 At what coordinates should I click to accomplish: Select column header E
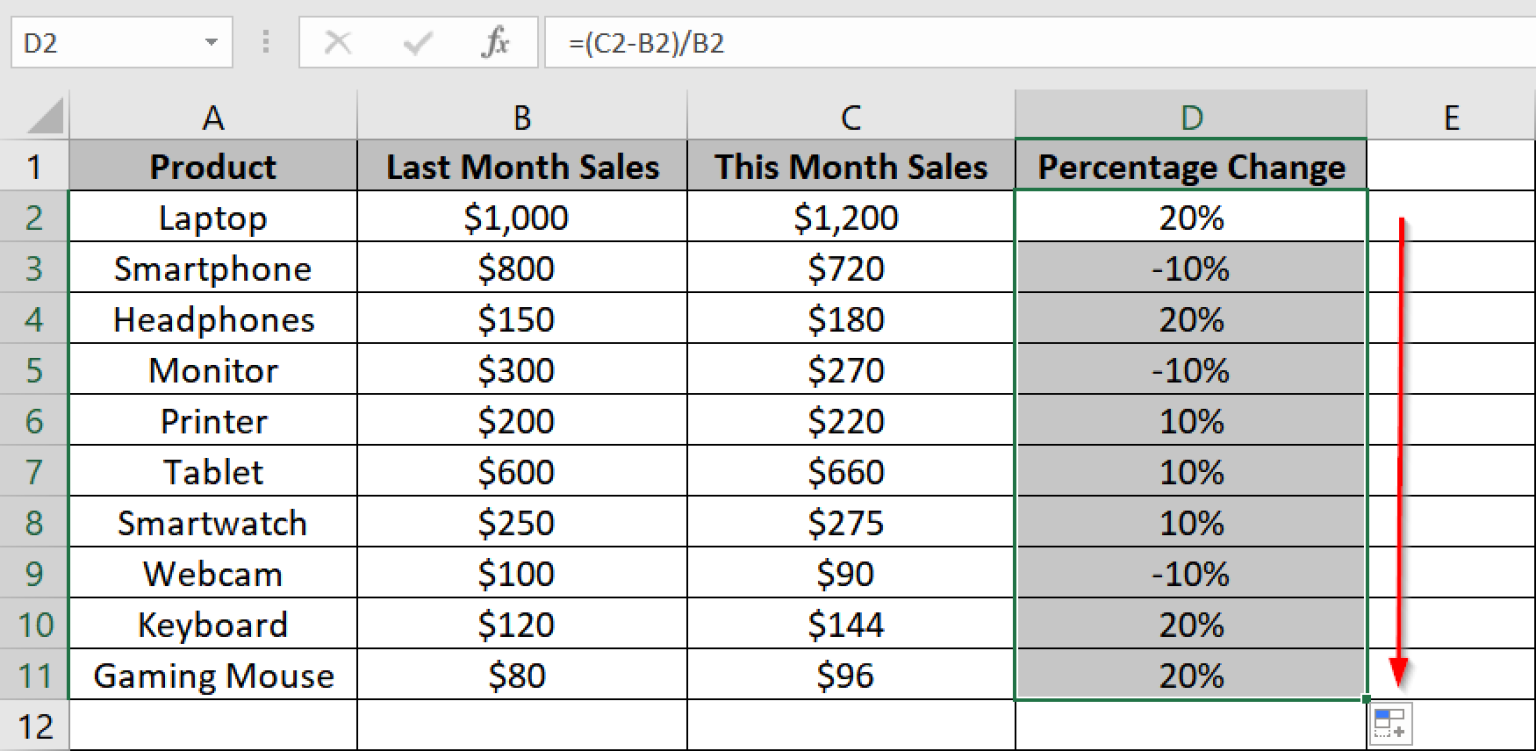pos(1451,116)
